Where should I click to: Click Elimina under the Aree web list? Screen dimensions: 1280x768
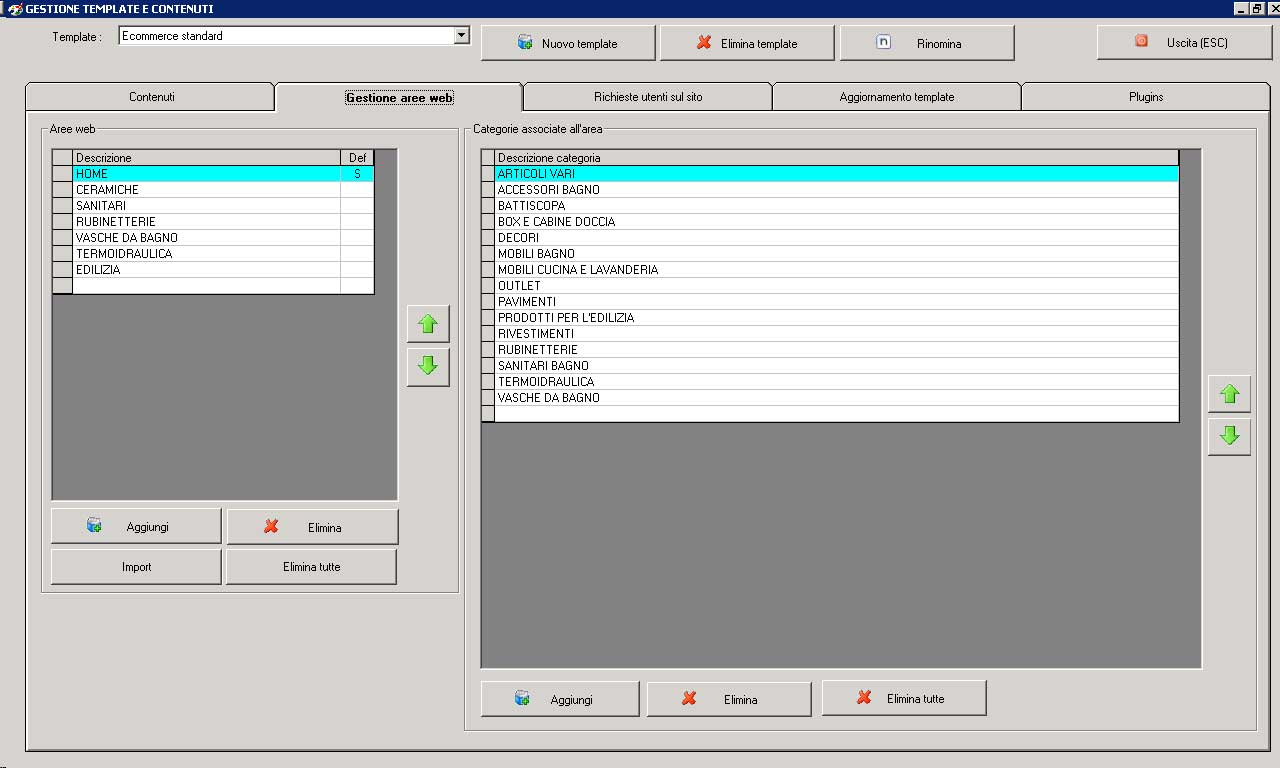click(312, 526)
